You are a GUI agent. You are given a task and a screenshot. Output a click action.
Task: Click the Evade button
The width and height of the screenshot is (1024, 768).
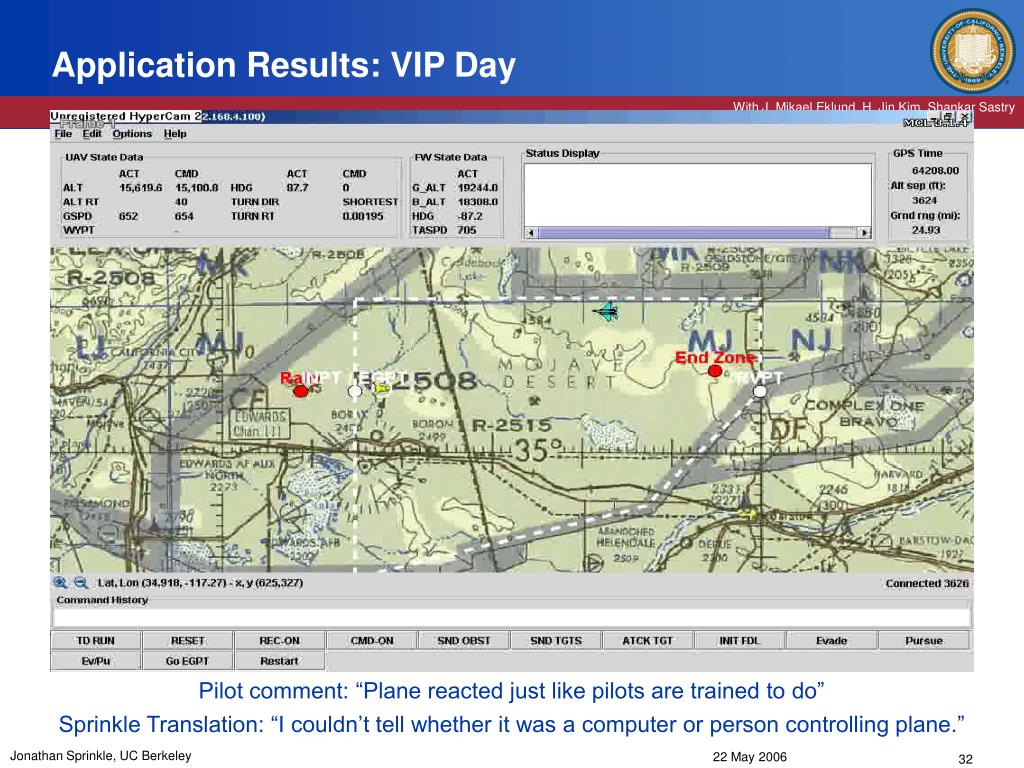[831, 641]
